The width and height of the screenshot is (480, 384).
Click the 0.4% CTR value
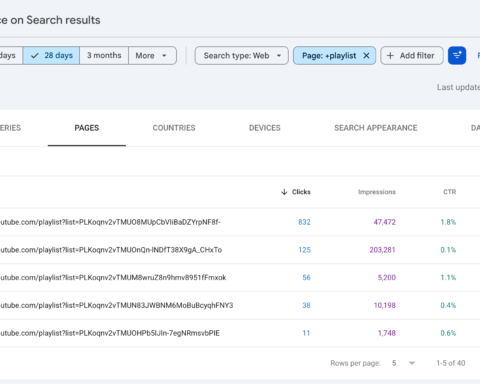coord(448,305)
